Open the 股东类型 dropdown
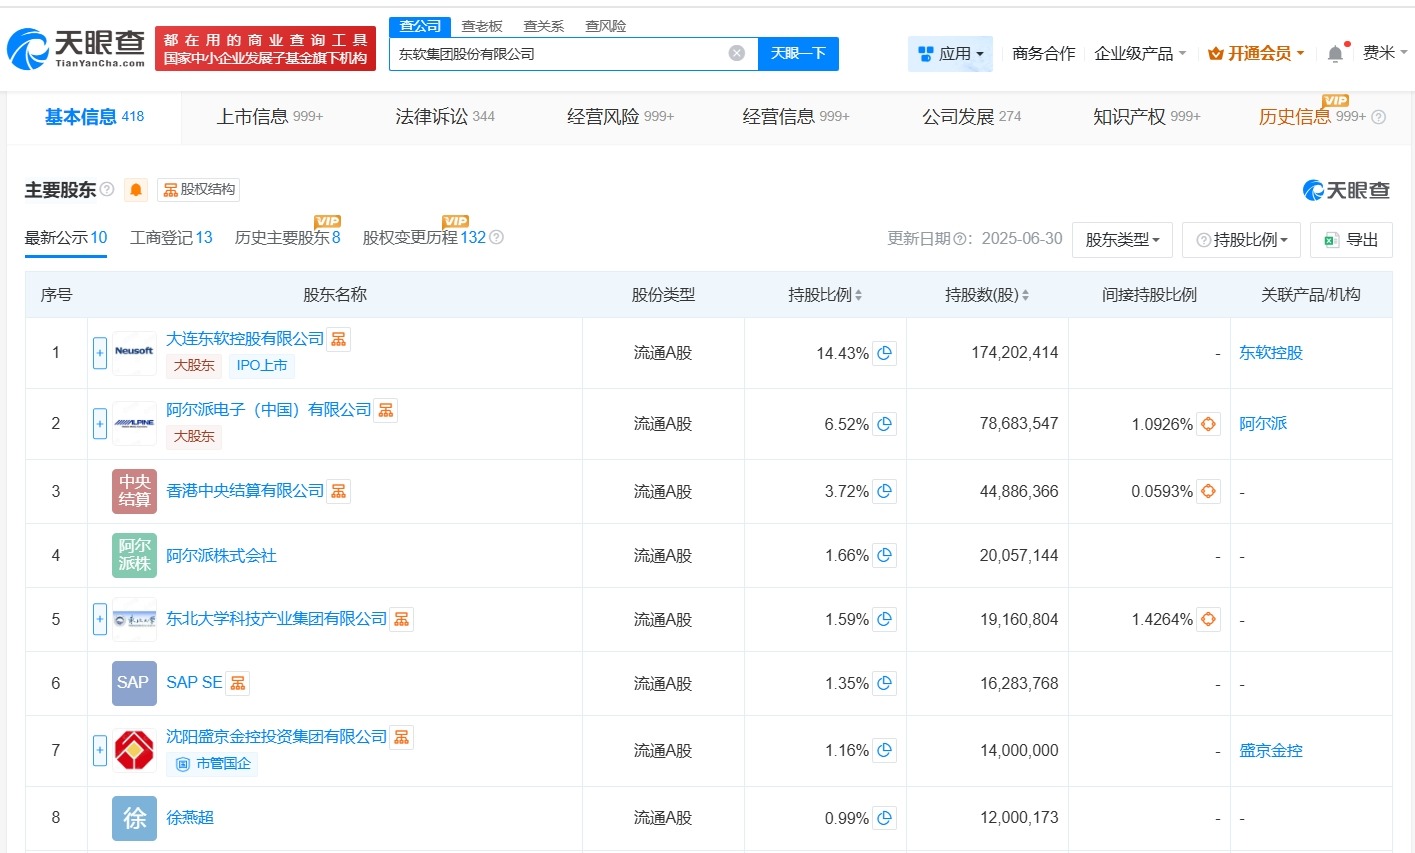This screenshot has width=1415, height=853. point(1122,240)
